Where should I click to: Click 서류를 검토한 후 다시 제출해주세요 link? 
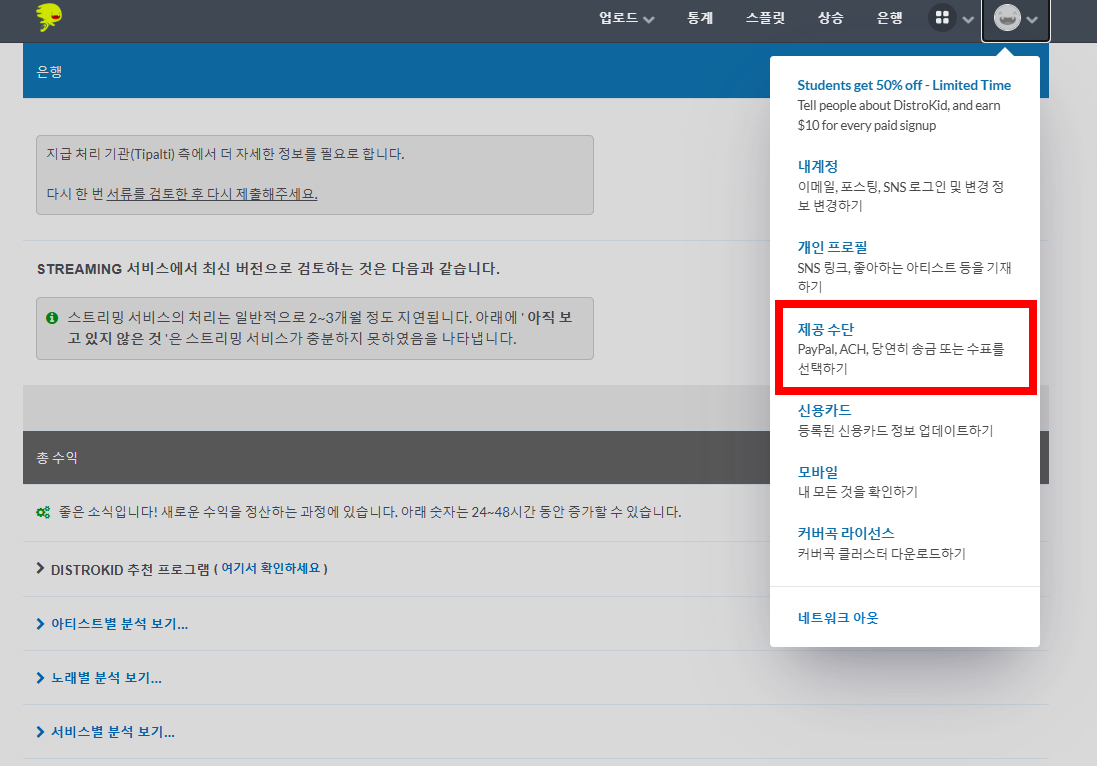tap(212, 194)
